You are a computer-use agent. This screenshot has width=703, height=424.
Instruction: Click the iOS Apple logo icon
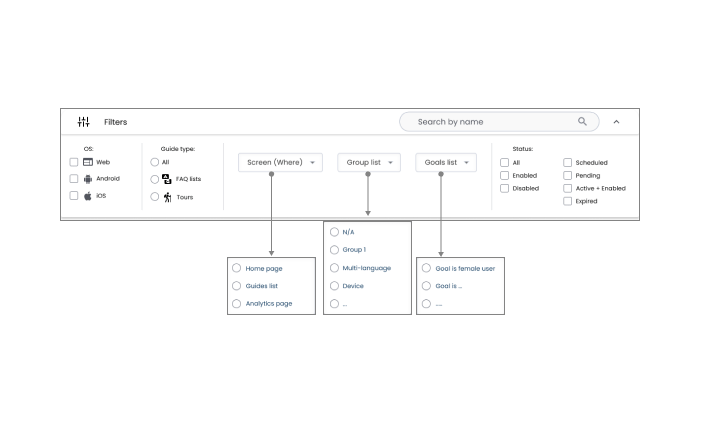click(x=88, y=196)
